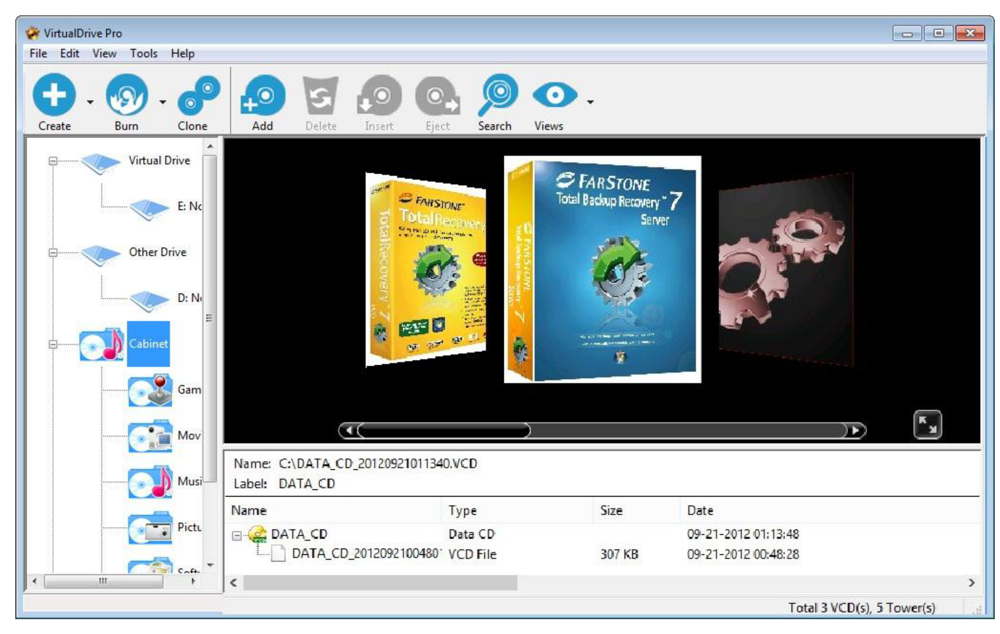Click the 307 KB size value

(619, 555)
